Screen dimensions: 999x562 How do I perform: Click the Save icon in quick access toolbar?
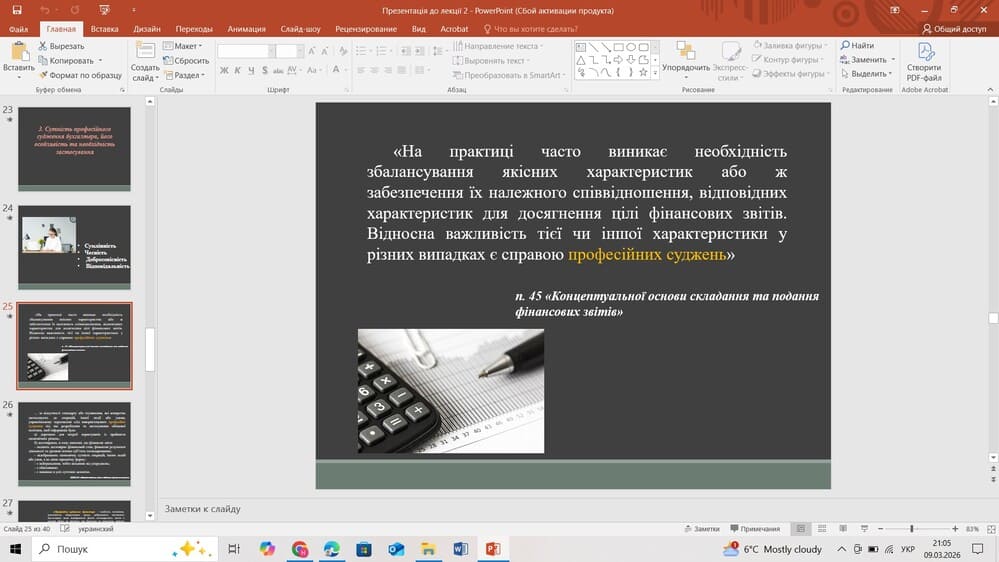(16, 10)
